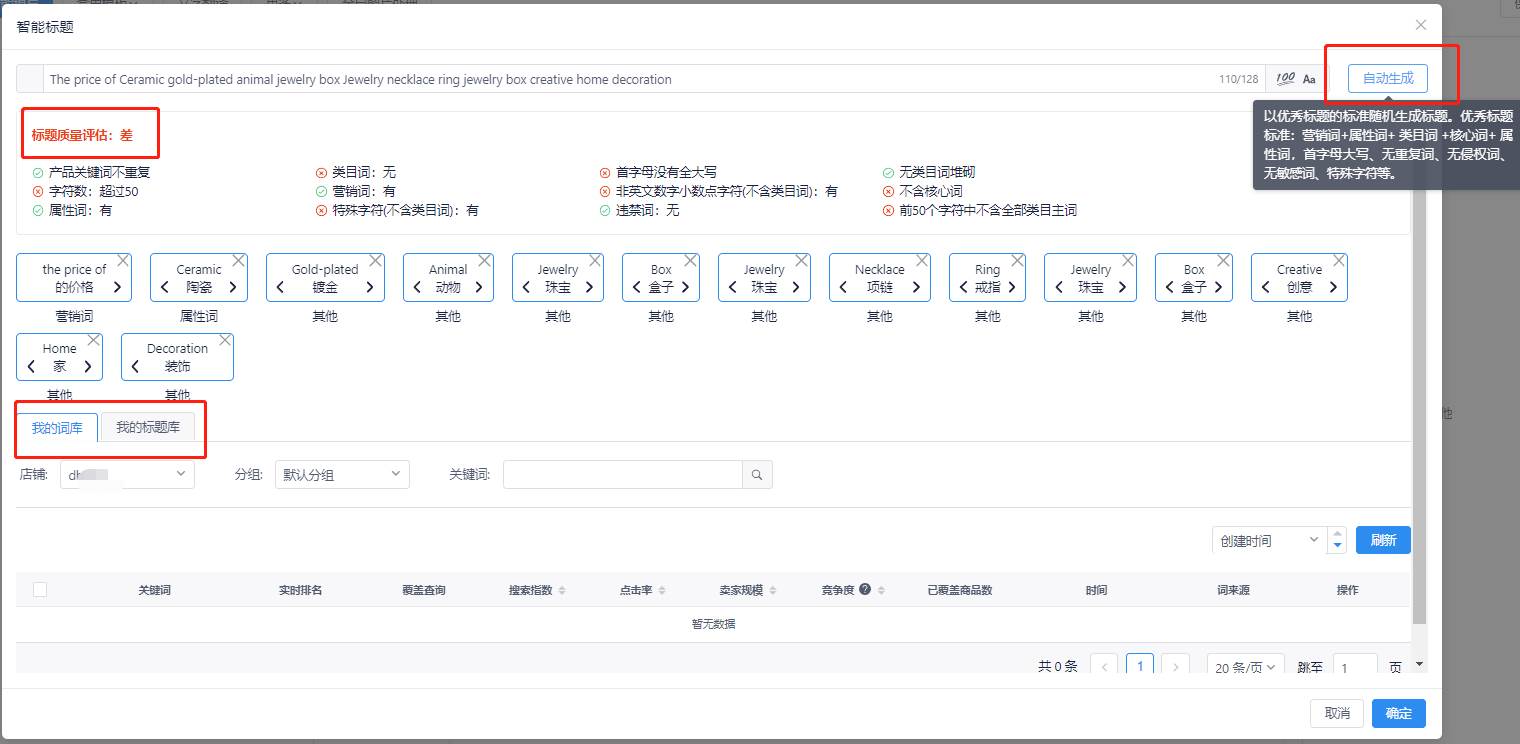
Task: Open the 20 条/页 page size dropdown
Action: [x=1245, y=667]
